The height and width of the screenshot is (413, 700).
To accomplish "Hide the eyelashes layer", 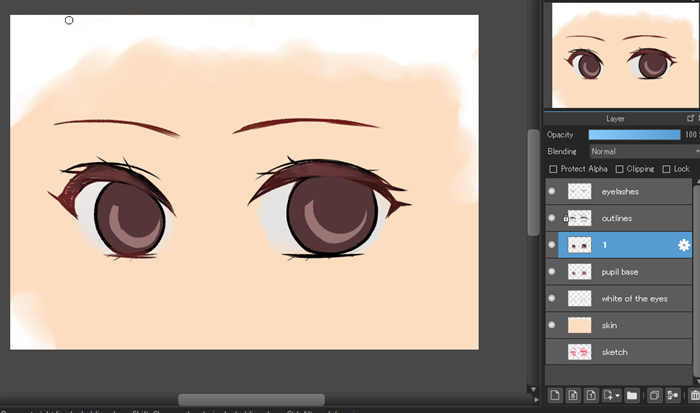I will pyautogui.click(x=551, y=191).
